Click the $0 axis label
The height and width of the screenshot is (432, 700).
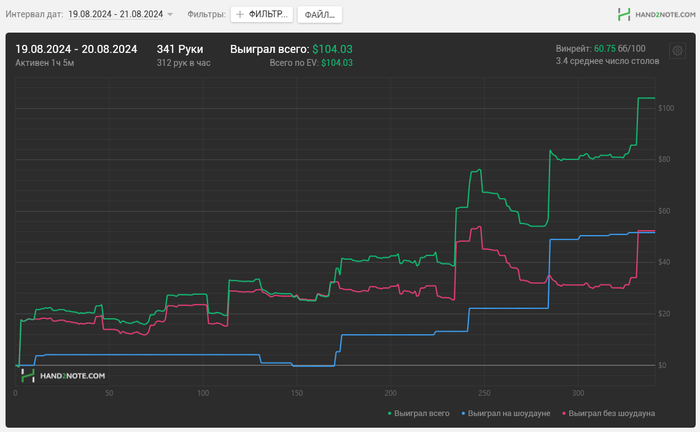662,365
